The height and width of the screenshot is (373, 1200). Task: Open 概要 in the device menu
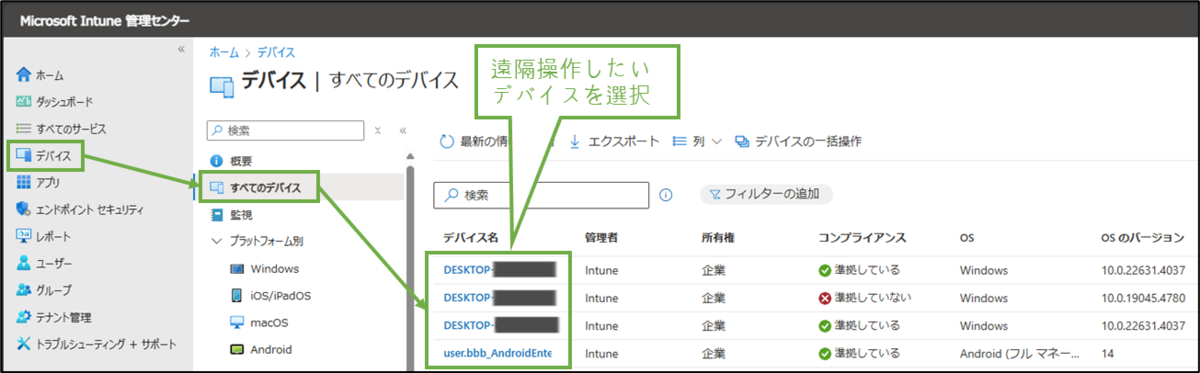[240, 160]
